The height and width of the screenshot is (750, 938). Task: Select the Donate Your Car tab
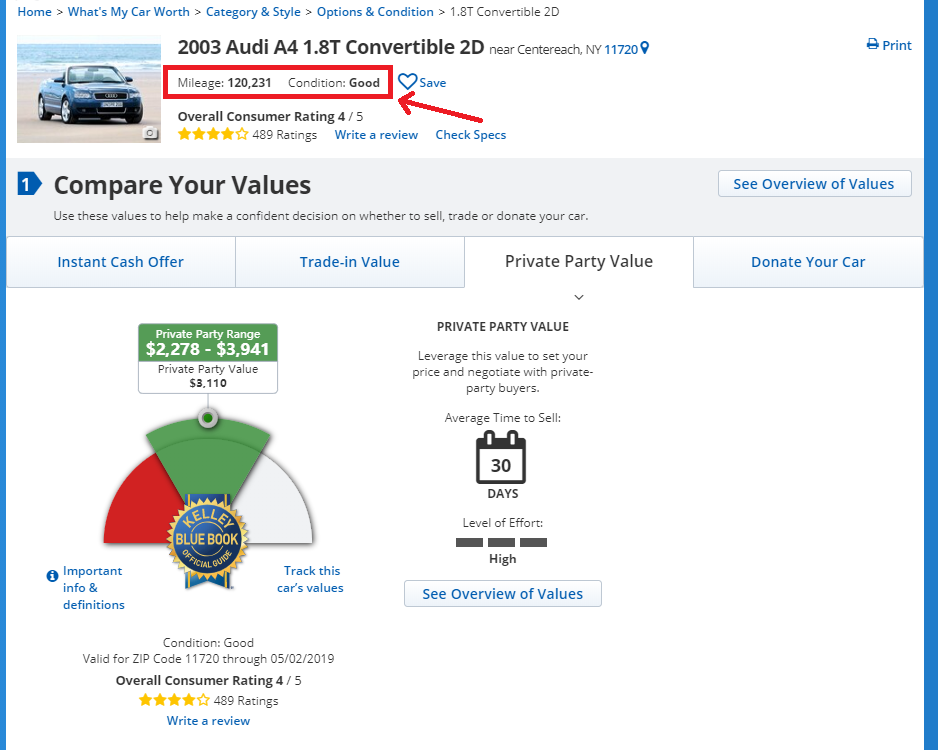[808, 262]
